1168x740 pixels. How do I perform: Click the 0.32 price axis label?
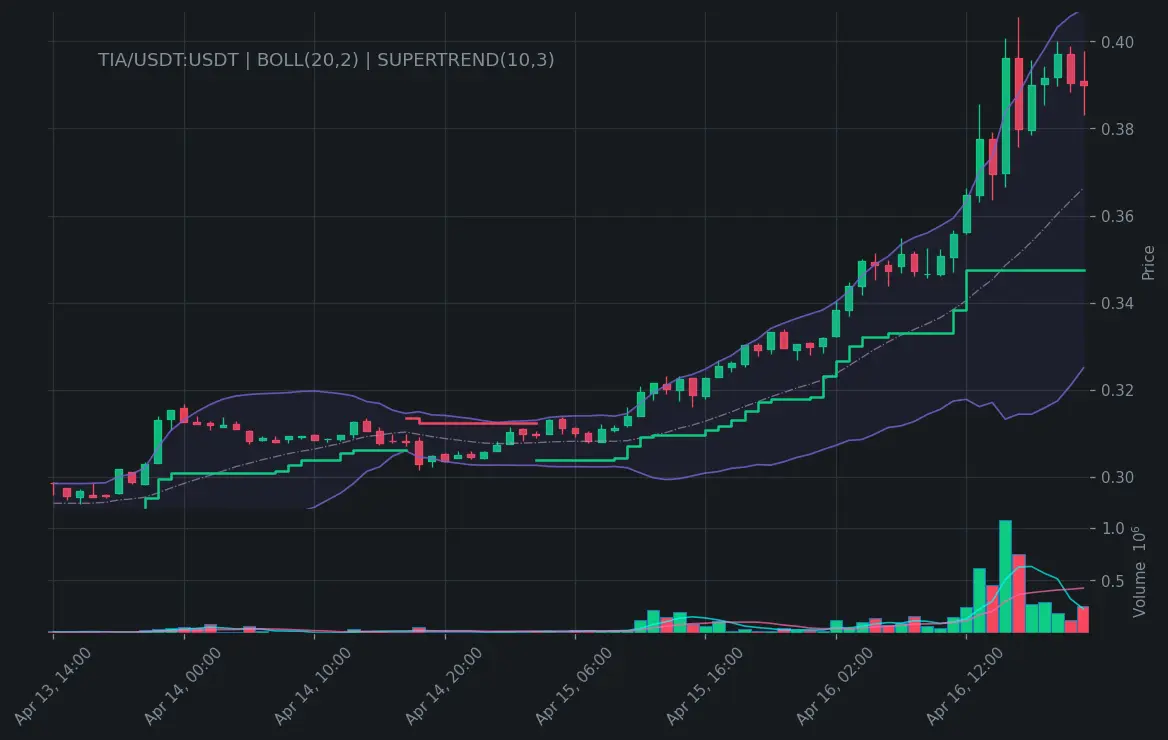click(1117, 390)
